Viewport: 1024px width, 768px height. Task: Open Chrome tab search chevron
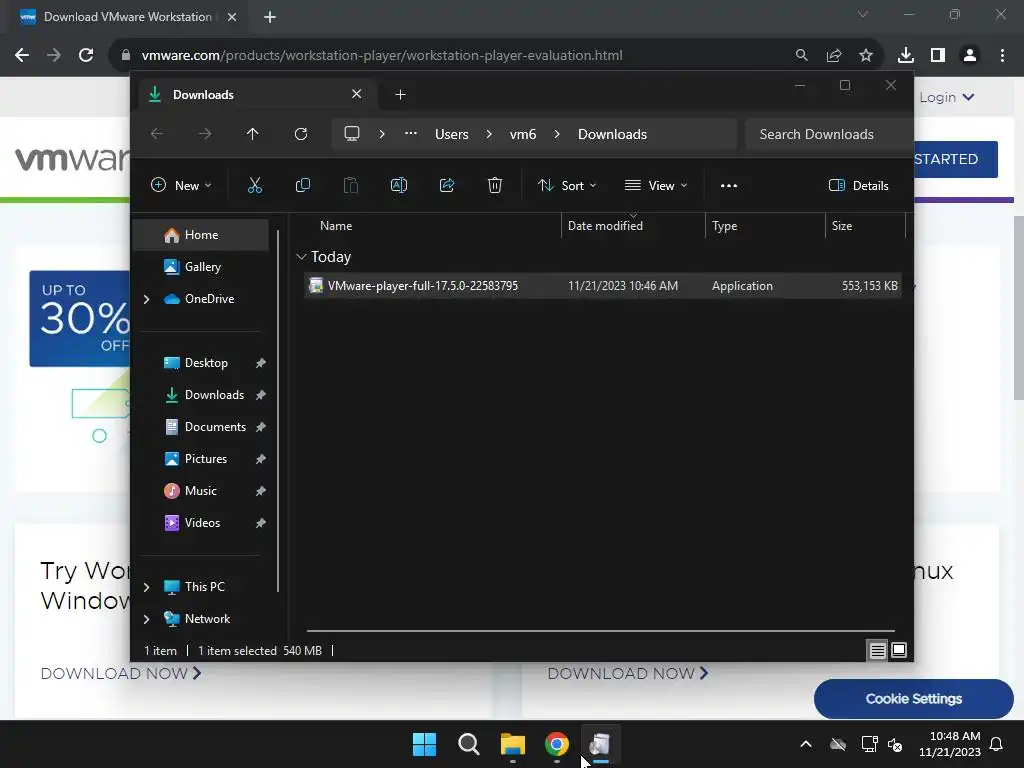pyautogui.click(x=863, y=14)
